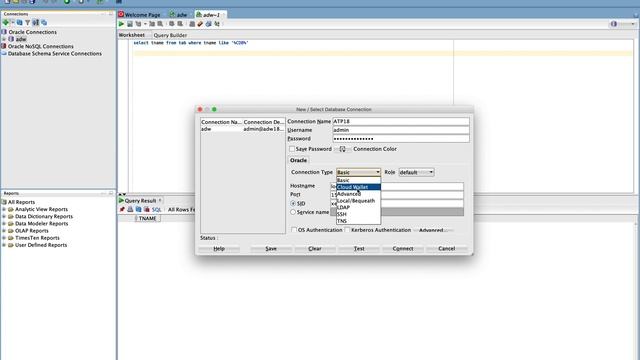Click the Save button in dialog

click(x=271, y=249)
